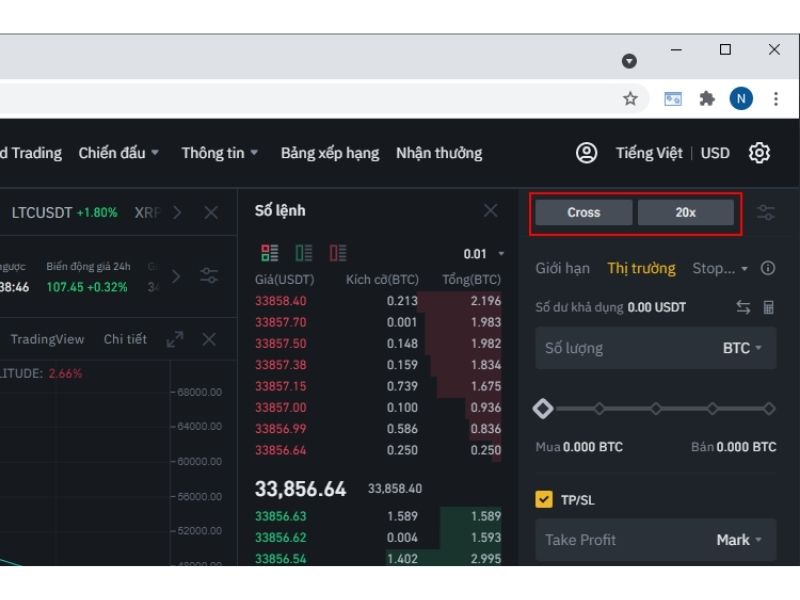Viewport: 800px width, 600px height.
Task: Open the Thông tin dropdown menu
Action: coord(219,153)
